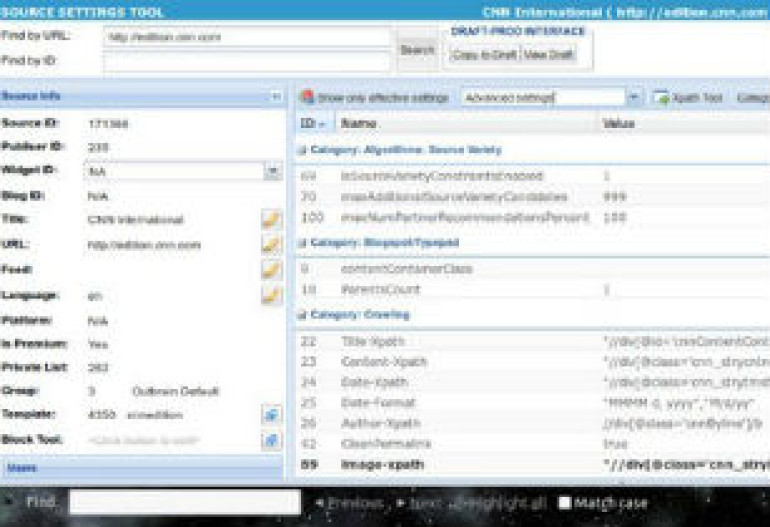Select the bold image-xpath row
770x527 pixels.
533,465
